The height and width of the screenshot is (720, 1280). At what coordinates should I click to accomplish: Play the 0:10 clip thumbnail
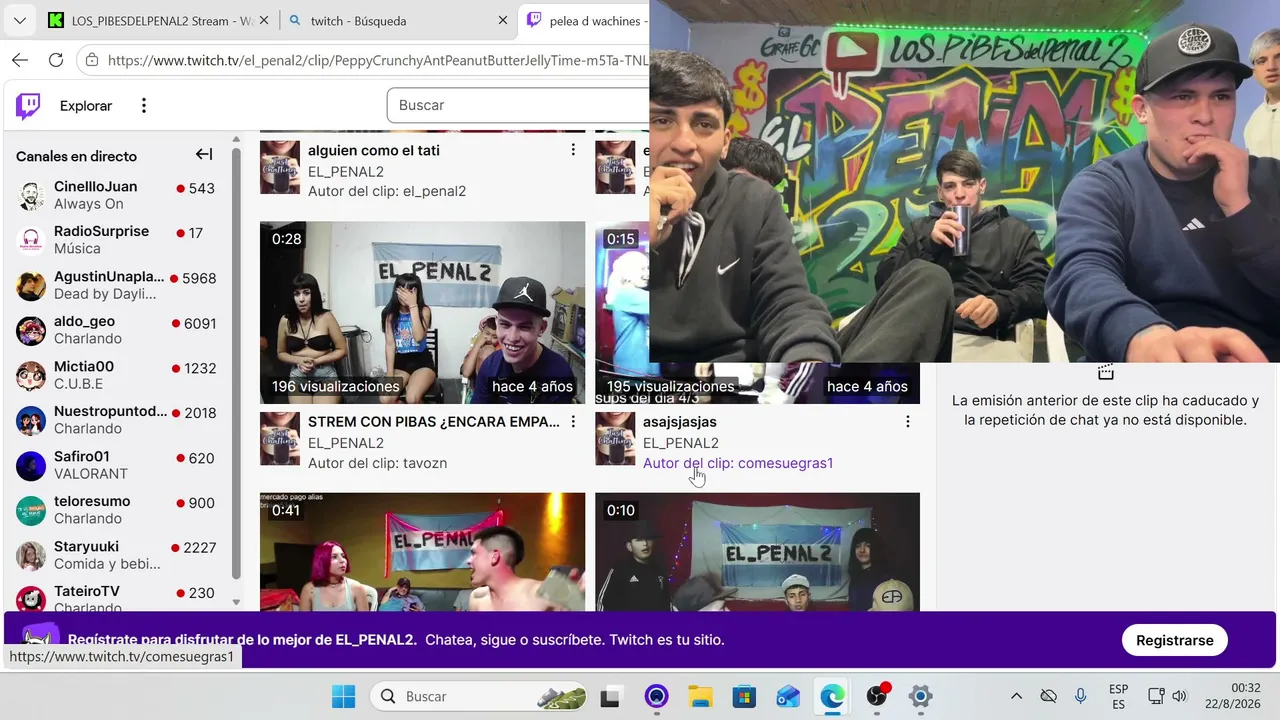(x=757, y=551)
